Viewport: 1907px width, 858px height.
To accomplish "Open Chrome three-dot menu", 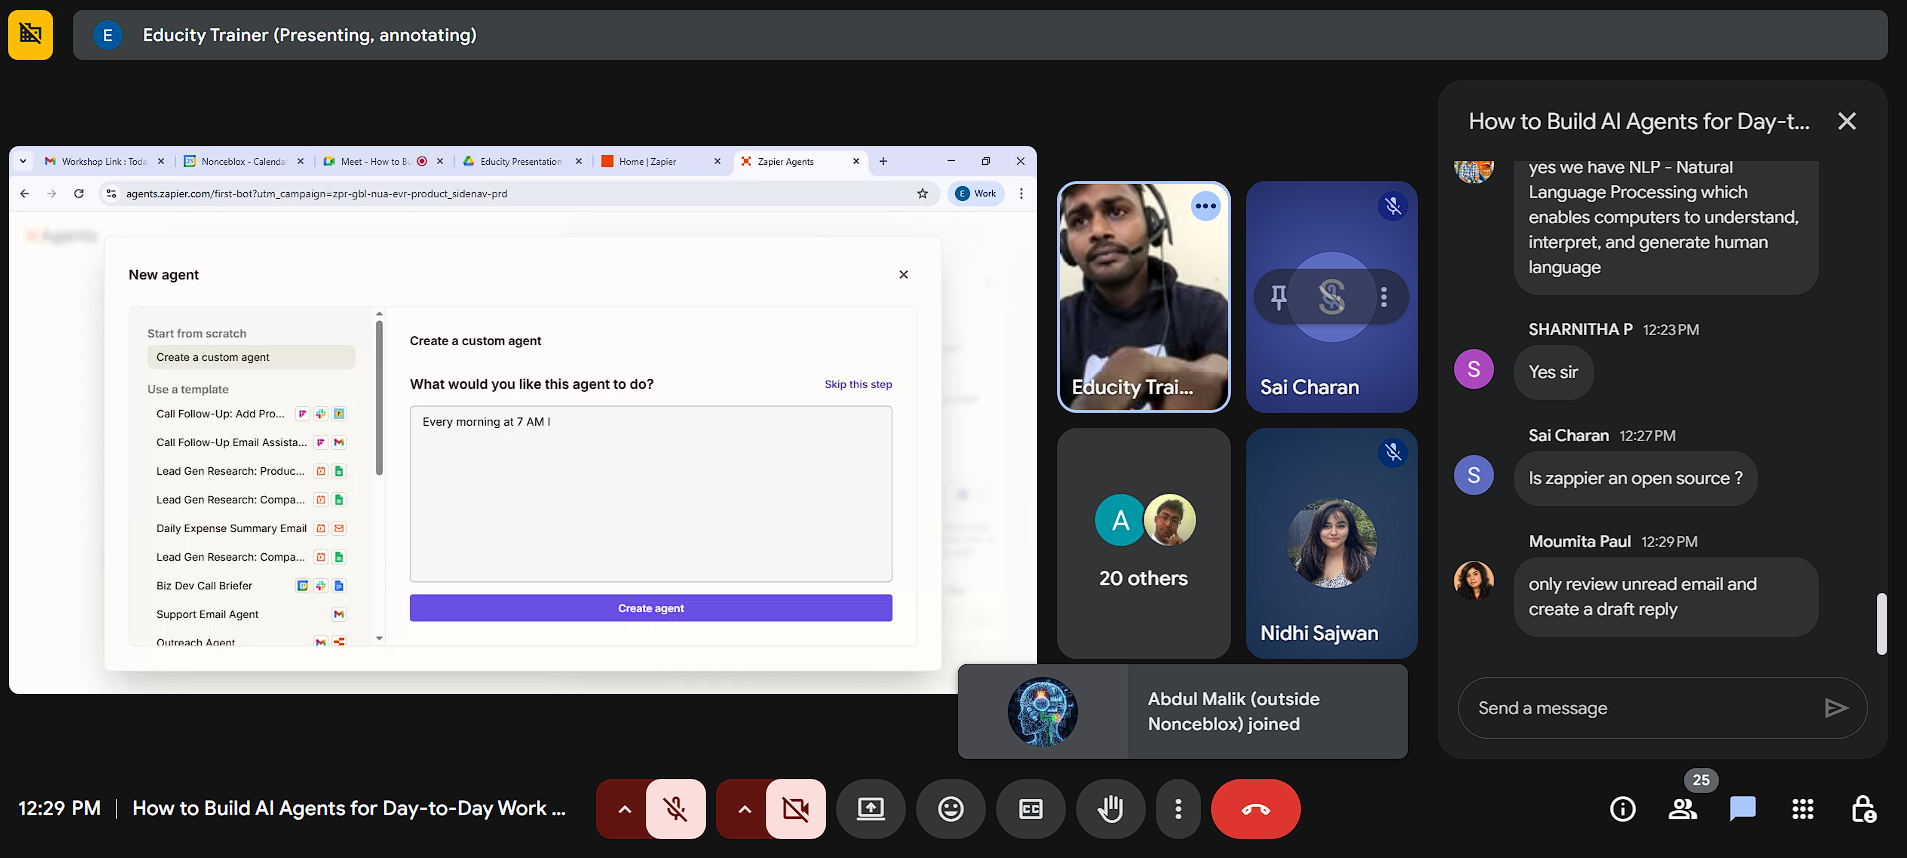I will 1021,193.
